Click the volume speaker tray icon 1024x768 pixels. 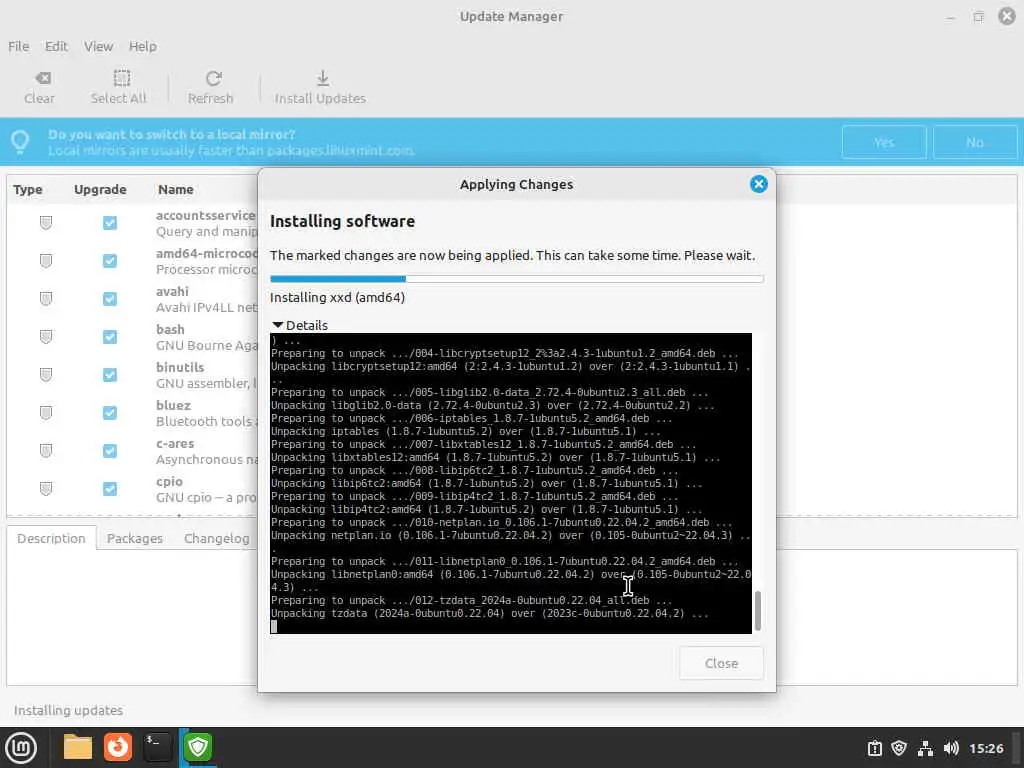click(951, 748)
